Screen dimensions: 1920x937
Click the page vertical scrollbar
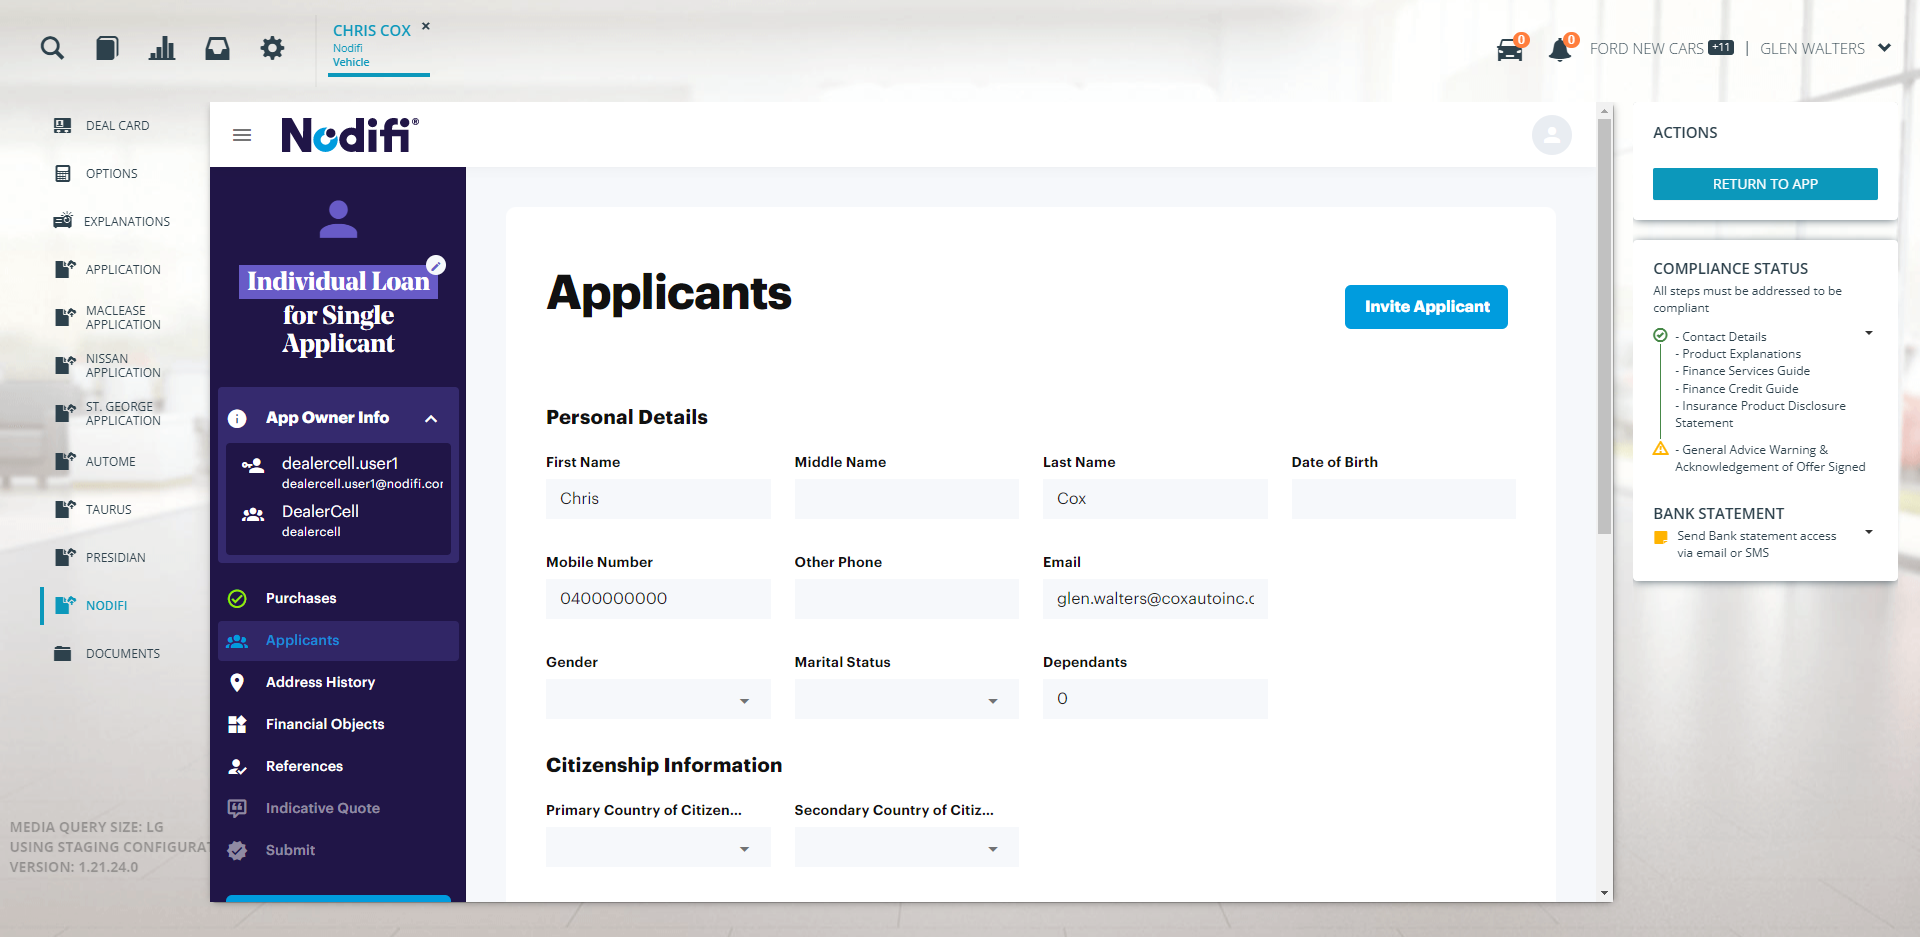[1604, 326]
